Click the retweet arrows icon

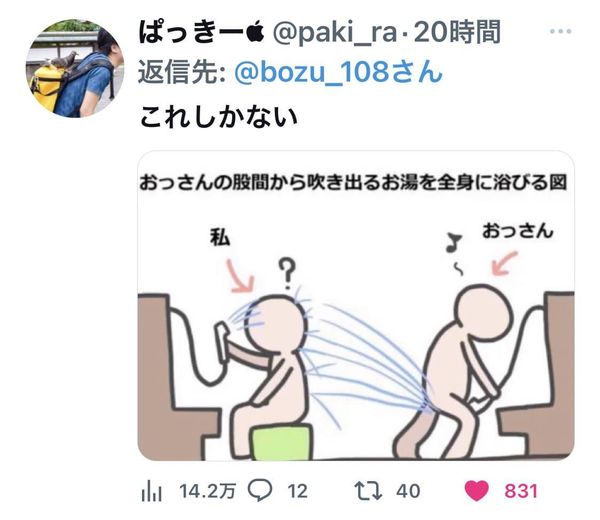point(368,491)
